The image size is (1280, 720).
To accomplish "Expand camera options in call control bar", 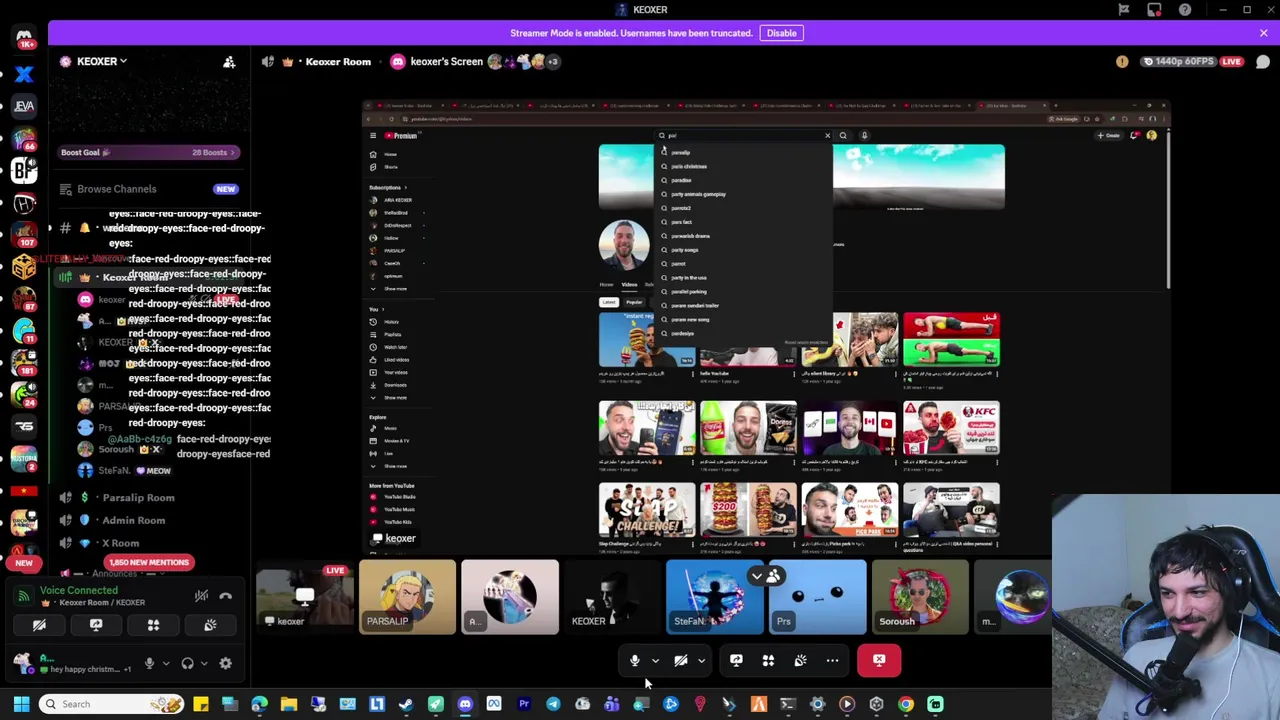I will pos(701,660).
